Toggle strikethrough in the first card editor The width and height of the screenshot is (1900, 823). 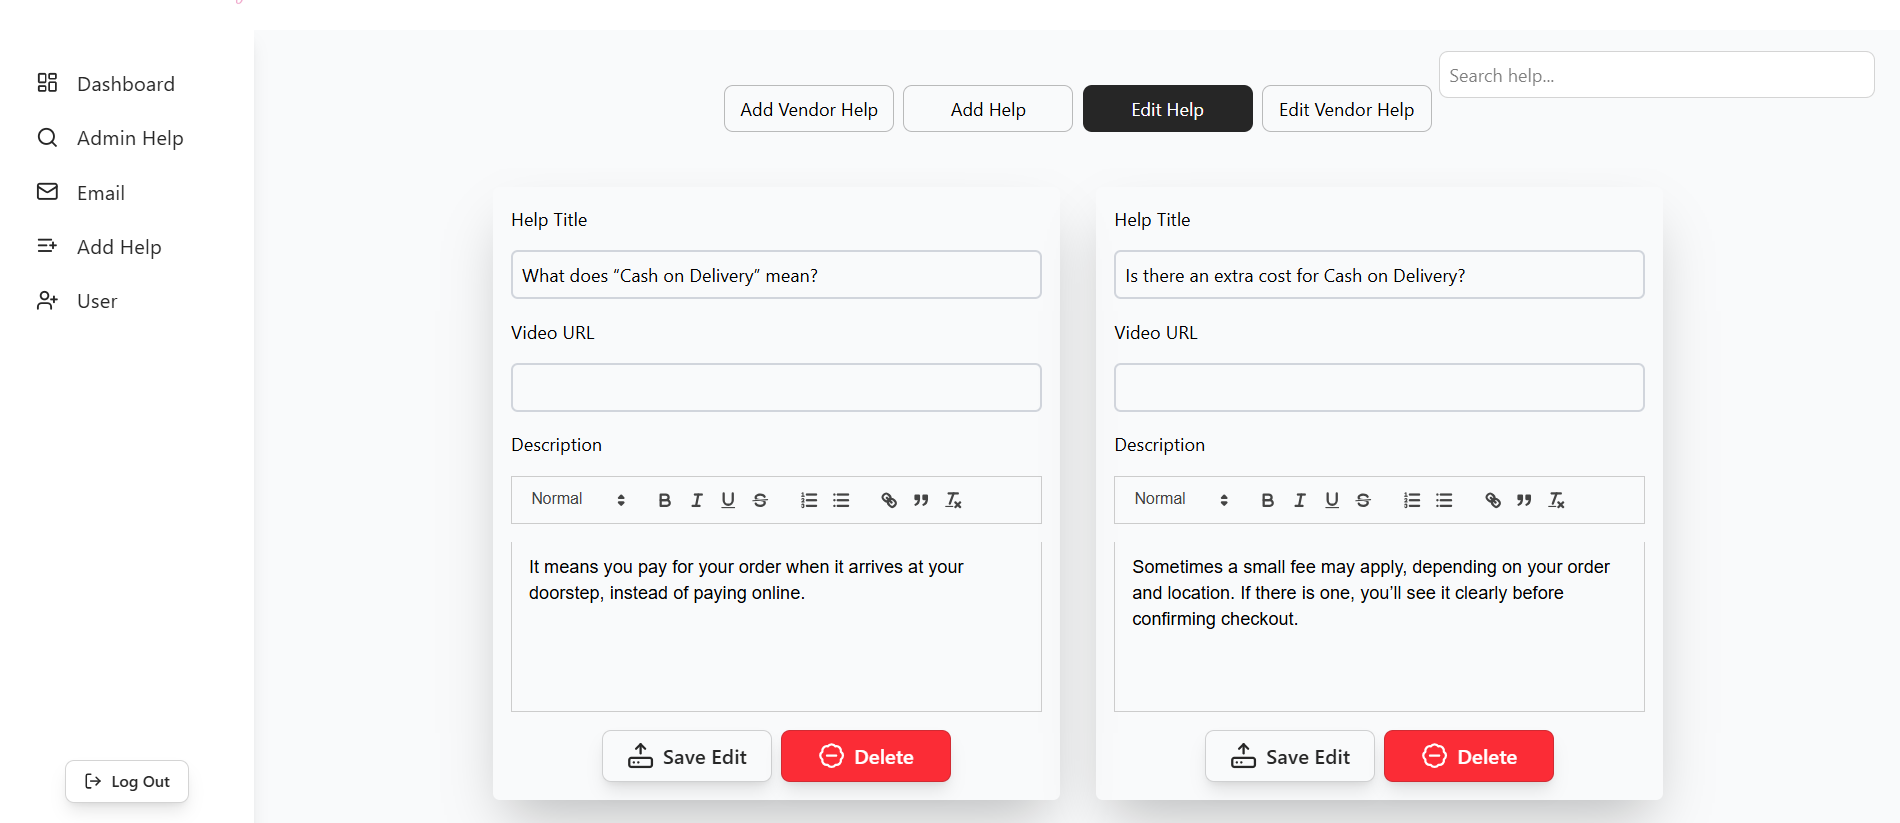coord(760,500)
